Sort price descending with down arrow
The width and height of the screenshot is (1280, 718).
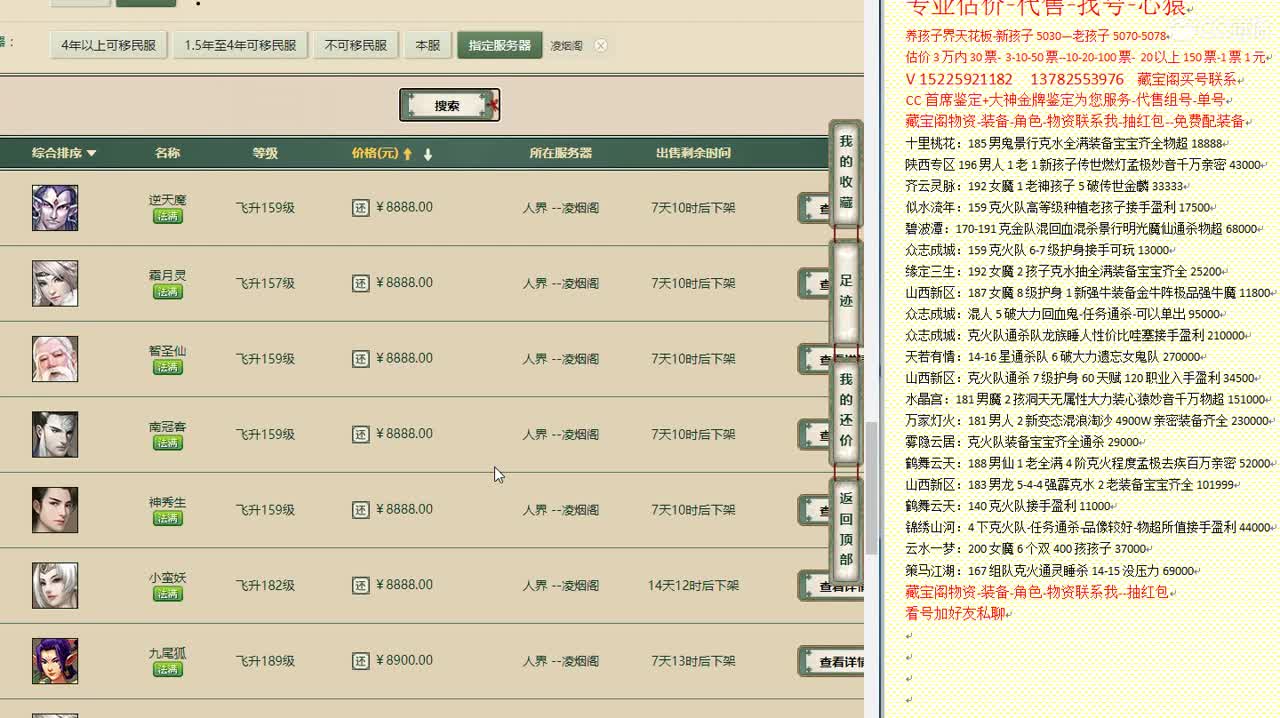428,154
